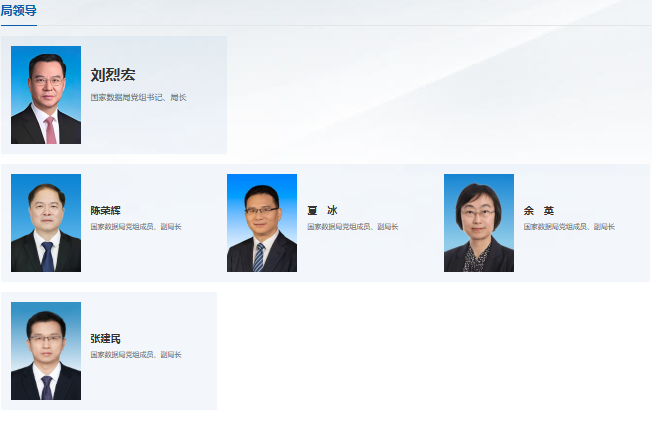Open the portrait photo beside 陈荣辉
Viewport: 652px width, 430px height.
point(46,223)
